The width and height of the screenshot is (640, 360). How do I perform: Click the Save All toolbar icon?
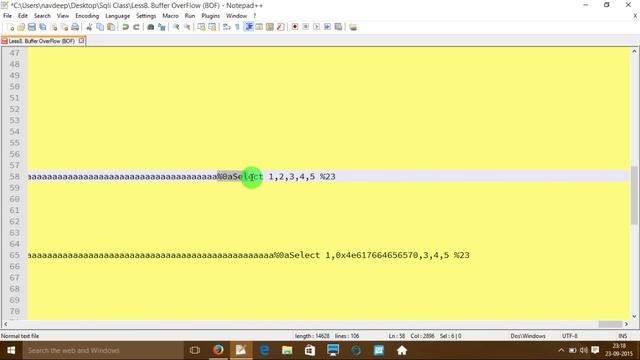click(x=42, y=27)
